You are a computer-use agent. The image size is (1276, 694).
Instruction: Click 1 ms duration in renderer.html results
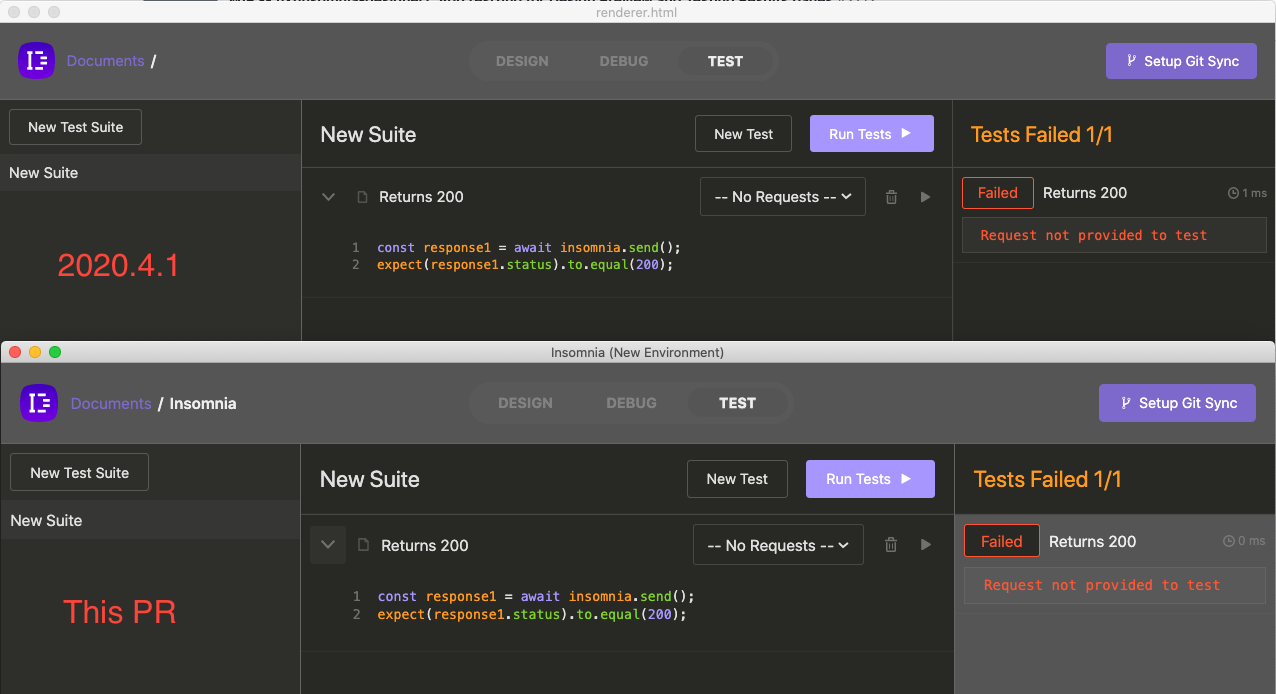1247,193
